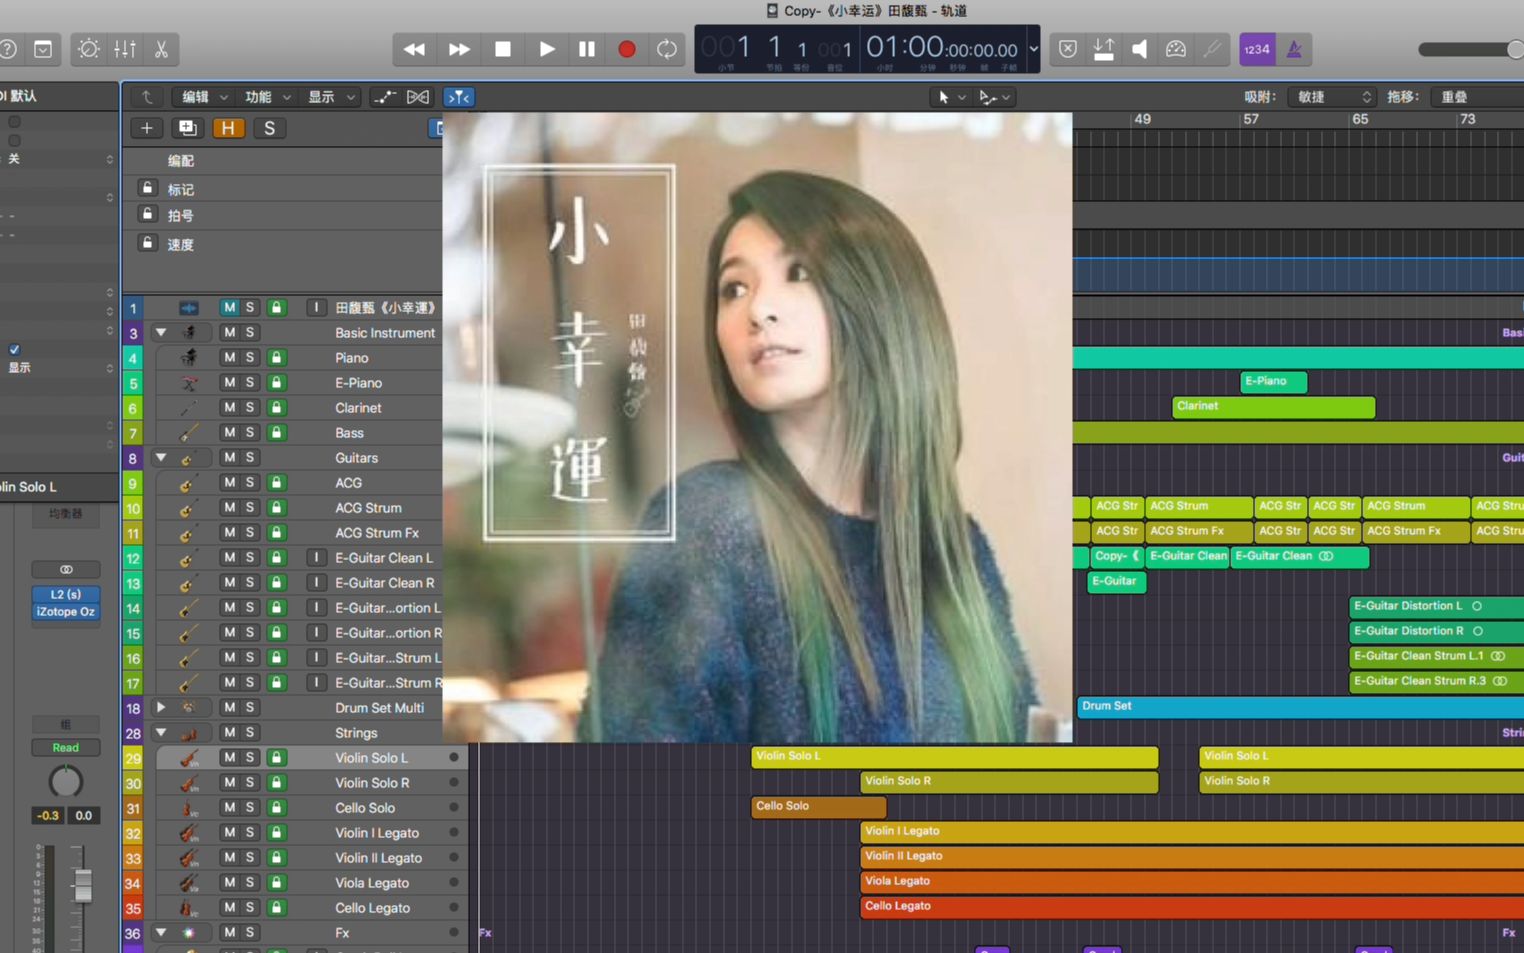The height and width of the screenshot is (953, 1524).
Task: Toggle the metronome click button
Action: pyautogui.click(x=1294, y=49)
